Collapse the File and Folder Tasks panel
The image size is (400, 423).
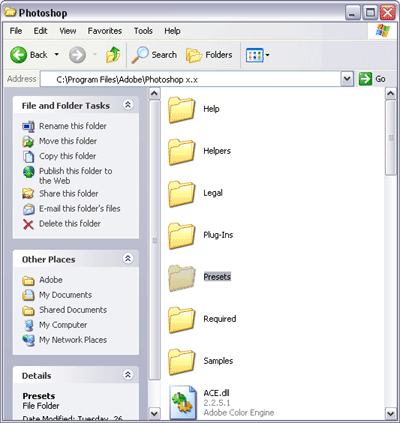[x=128, y=105]
